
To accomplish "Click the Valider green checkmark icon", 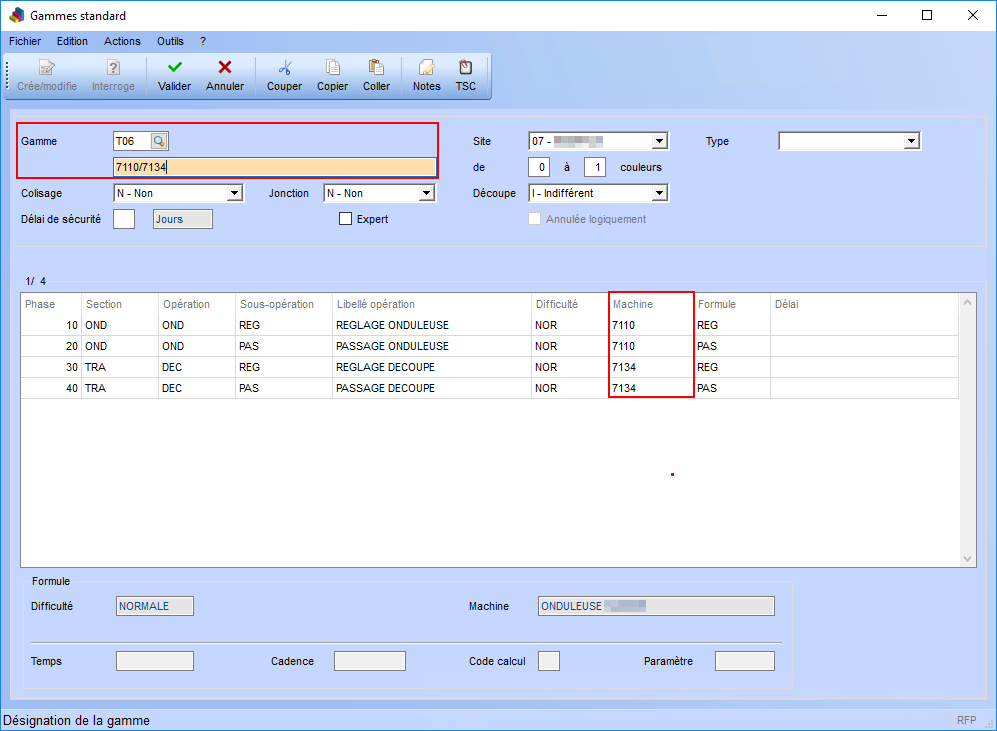I will click(x=174, y=68).
